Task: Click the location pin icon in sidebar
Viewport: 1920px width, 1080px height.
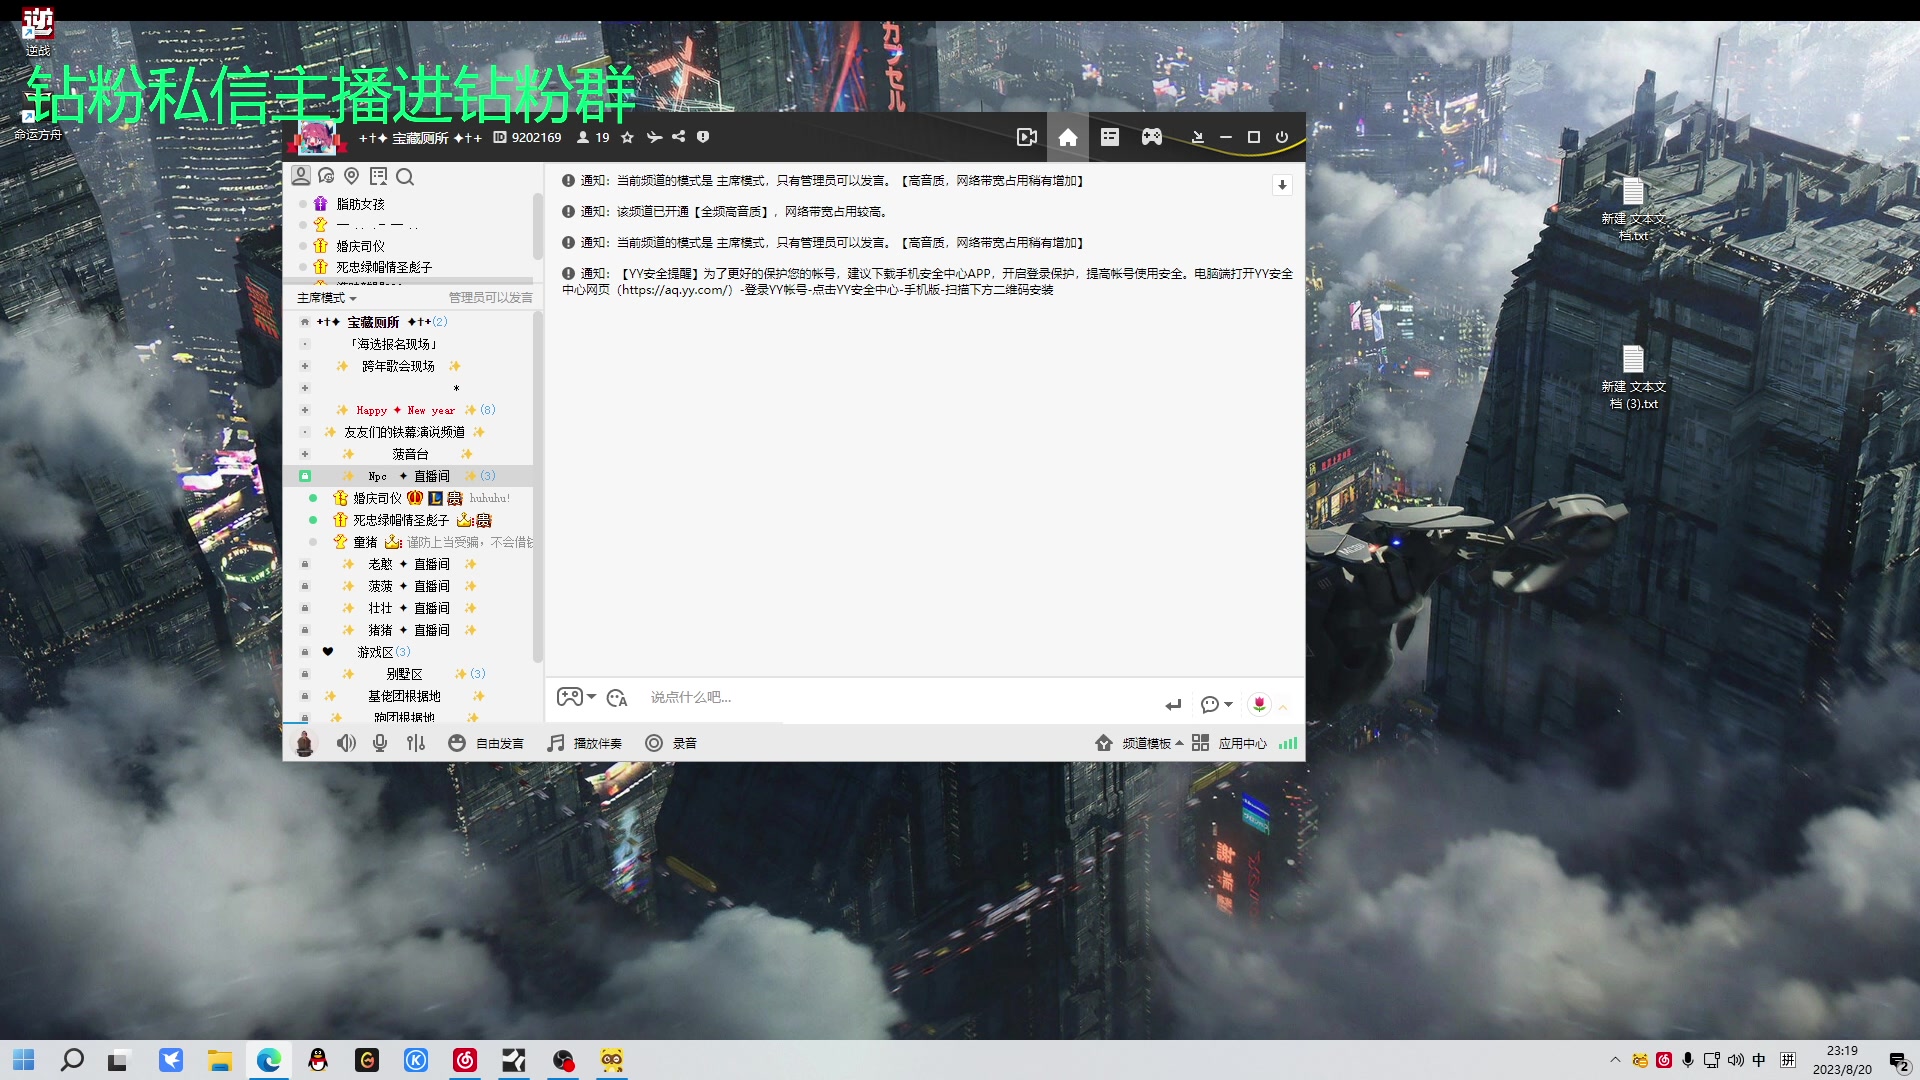Action: point(351,177)
